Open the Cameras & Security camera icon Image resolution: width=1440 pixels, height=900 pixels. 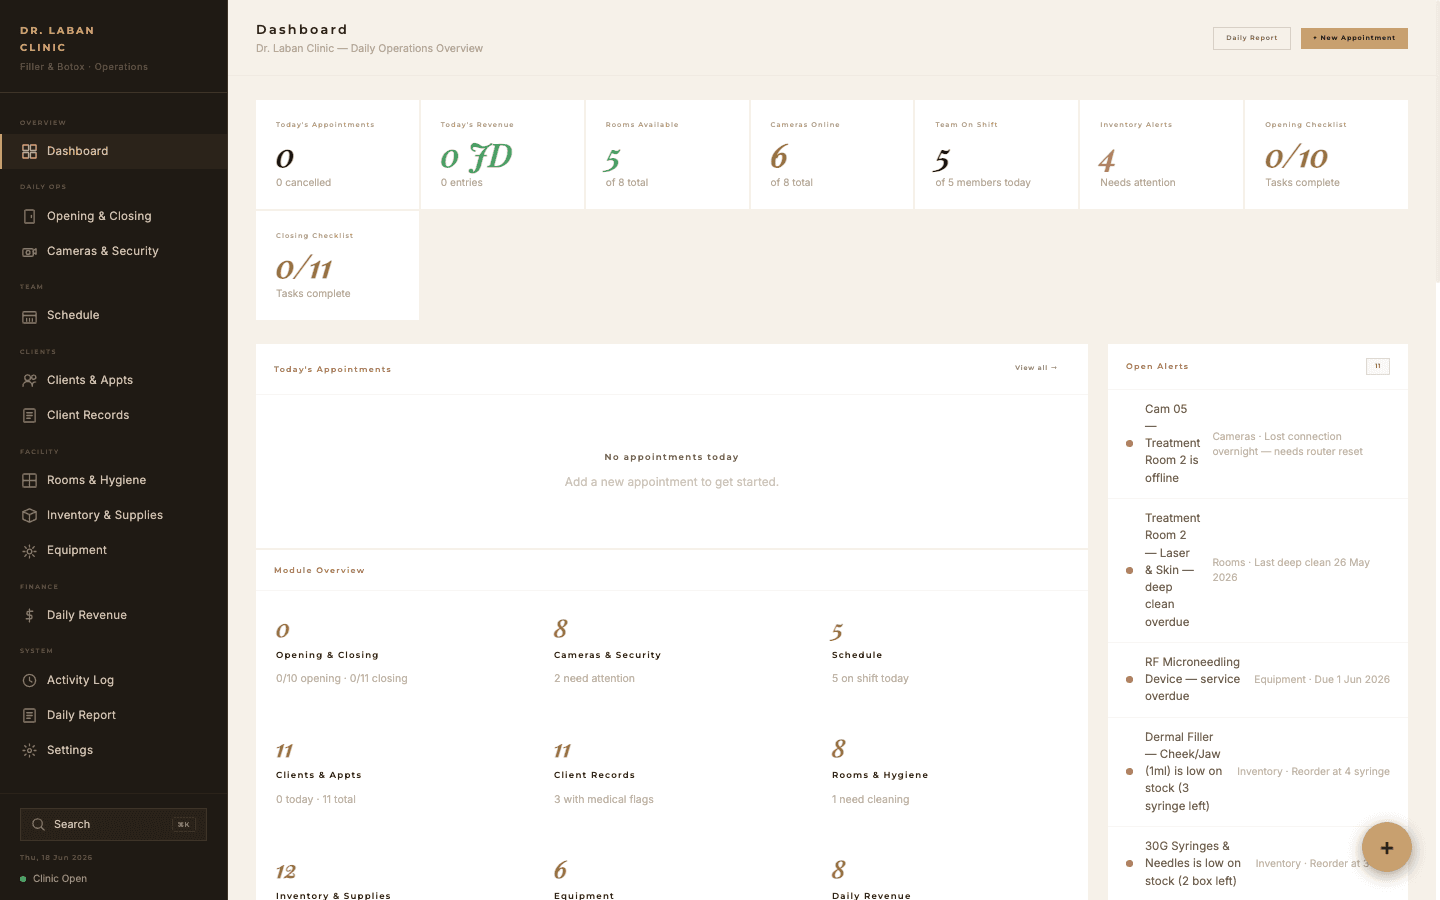[30, 251]
